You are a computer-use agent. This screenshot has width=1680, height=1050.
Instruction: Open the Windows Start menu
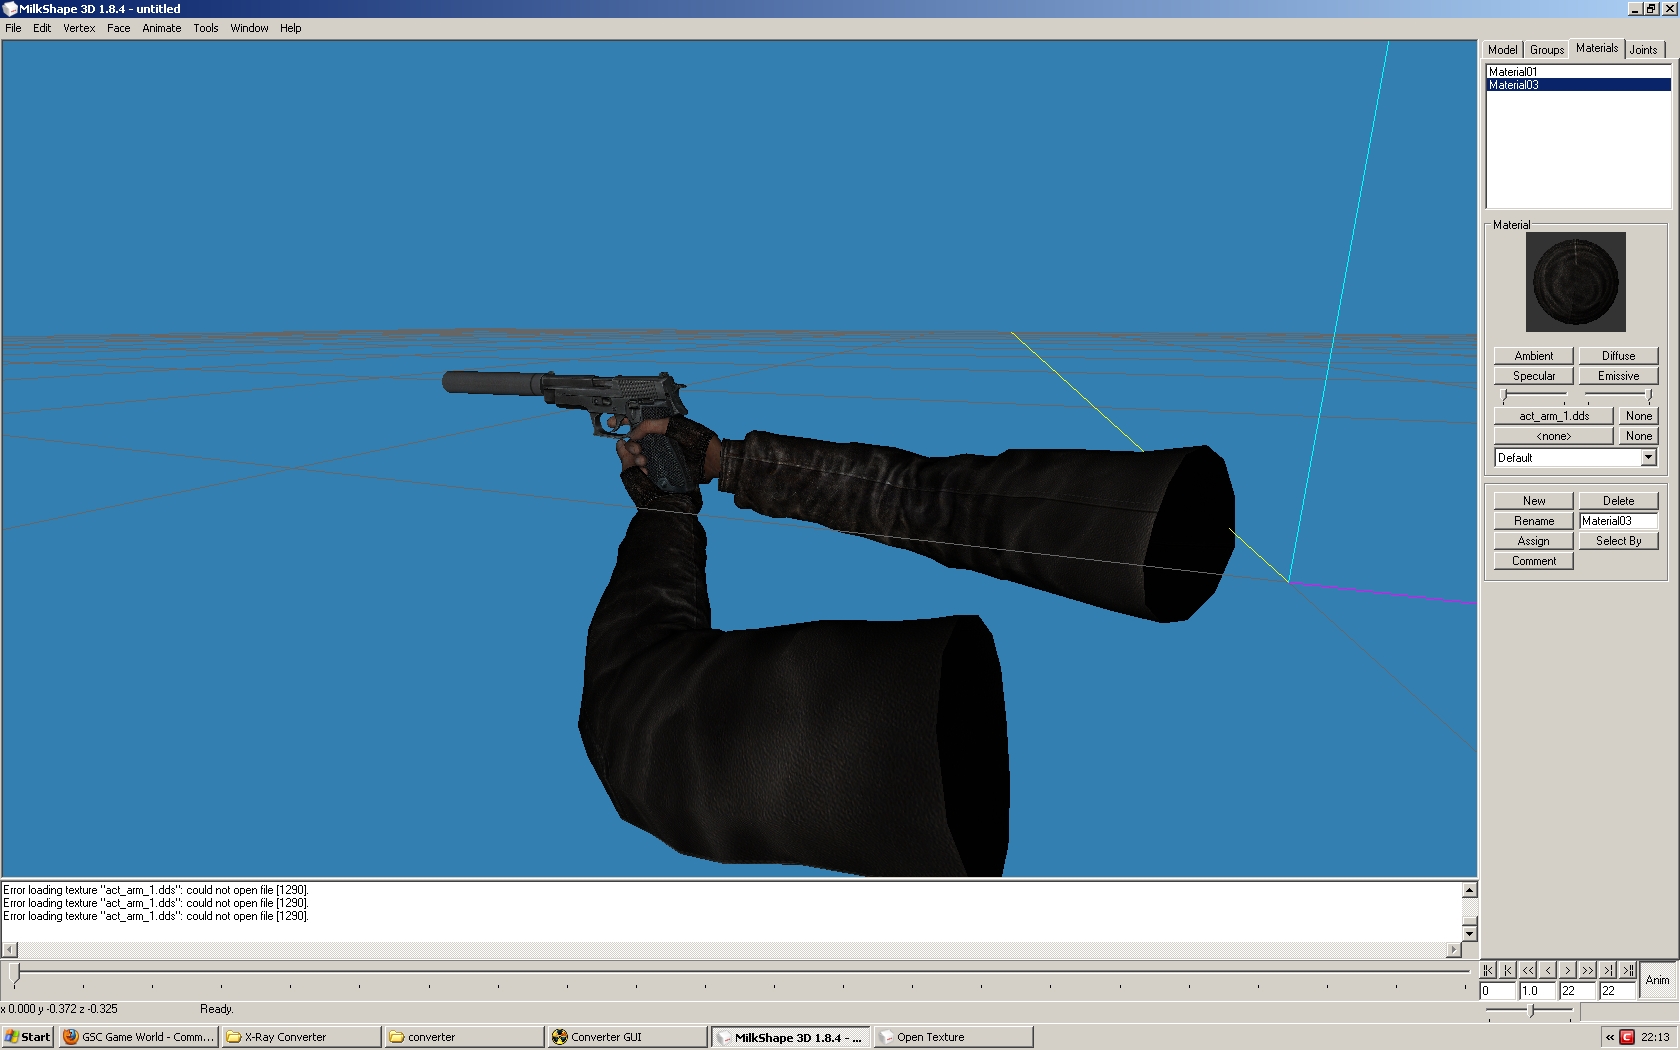pyautogui.click(x=27, y=1037)
